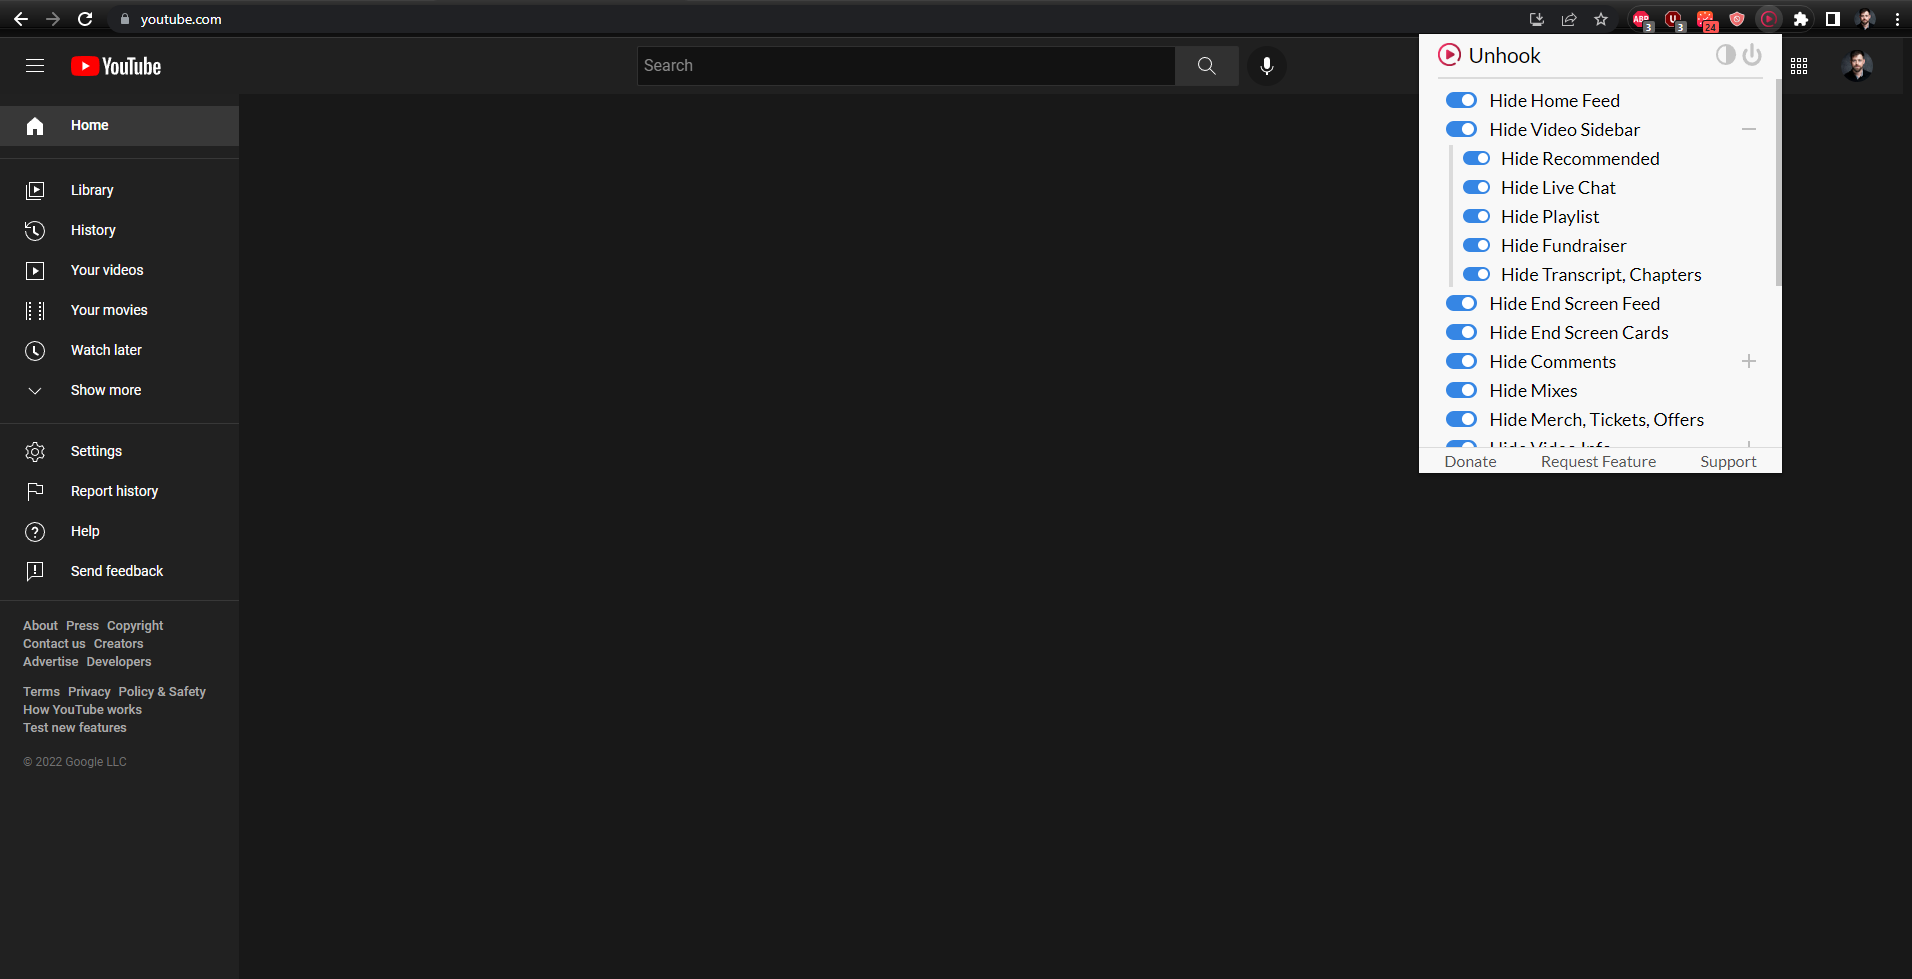Toggle Hide Fundraiser switch

point(1476,245)
